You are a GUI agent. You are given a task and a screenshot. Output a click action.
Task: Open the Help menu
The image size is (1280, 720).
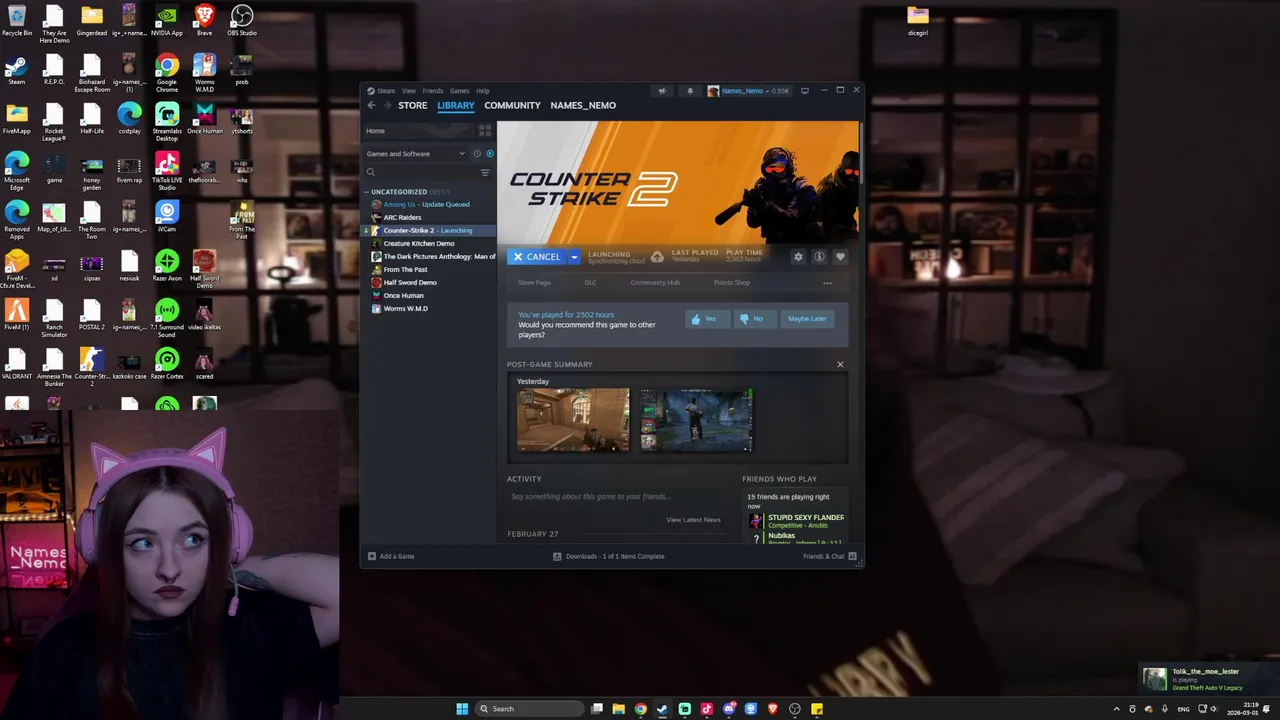click(483, 91)
